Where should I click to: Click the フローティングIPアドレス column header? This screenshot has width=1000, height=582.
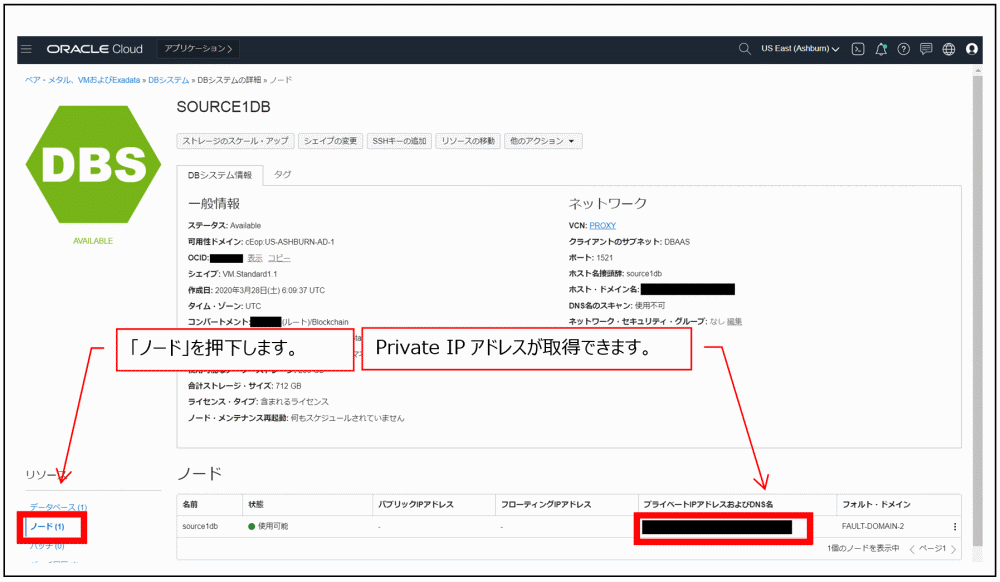pos(546,504)
